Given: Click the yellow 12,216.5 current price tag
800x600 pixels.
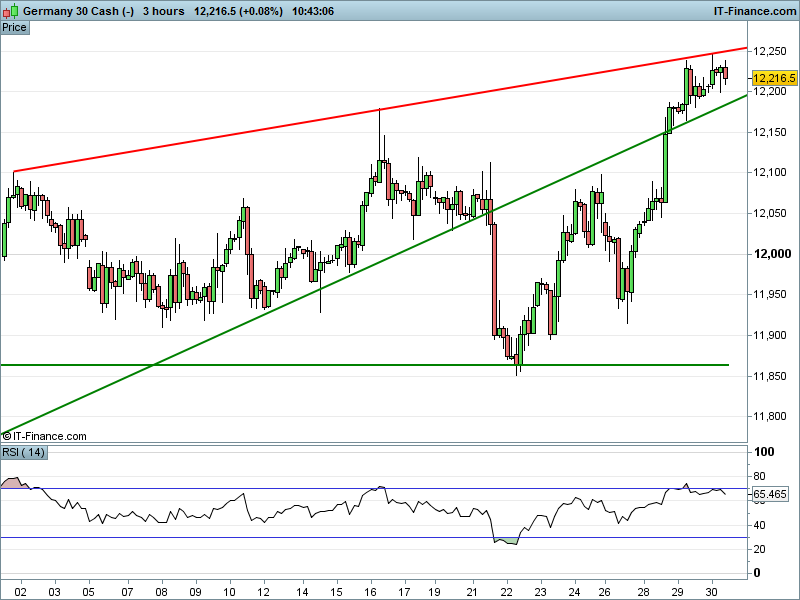Looking at the screenshot, I should coord(774,78).
